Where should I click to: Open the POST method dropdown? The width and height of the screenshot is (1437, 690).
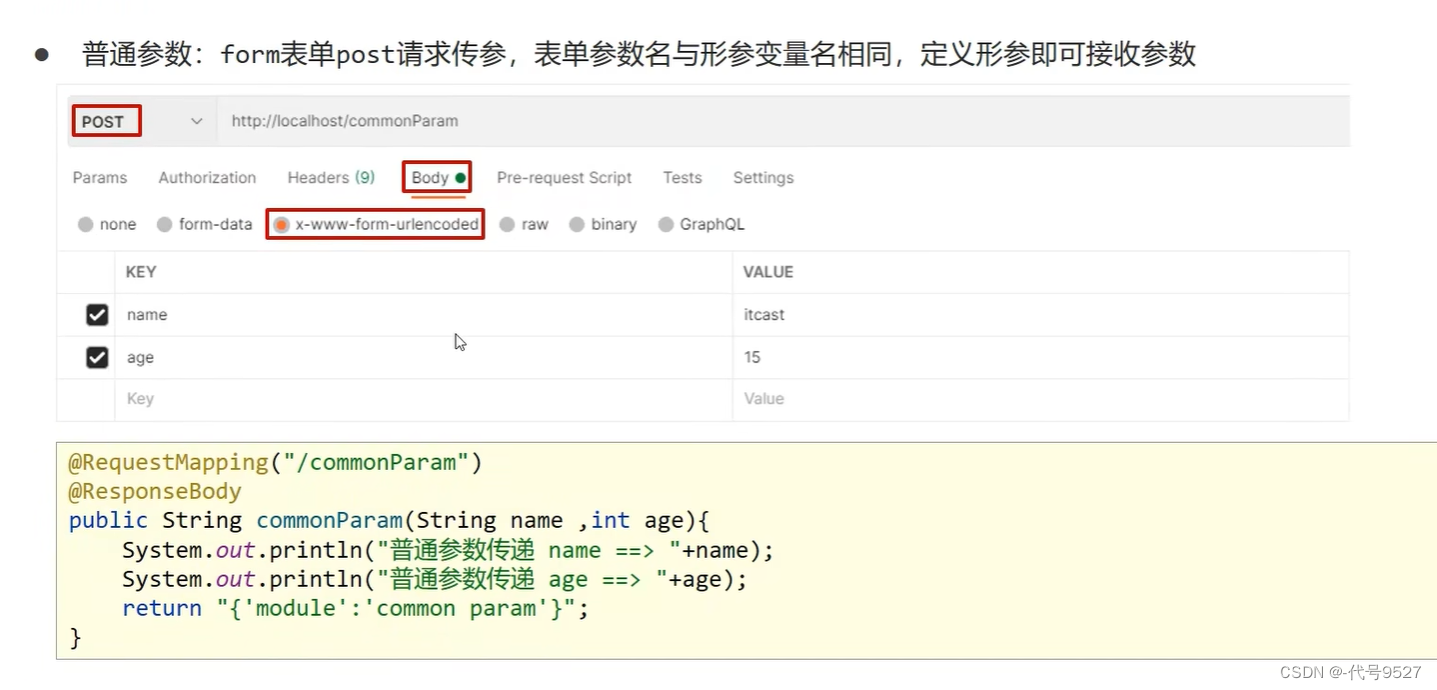[140, 121]
